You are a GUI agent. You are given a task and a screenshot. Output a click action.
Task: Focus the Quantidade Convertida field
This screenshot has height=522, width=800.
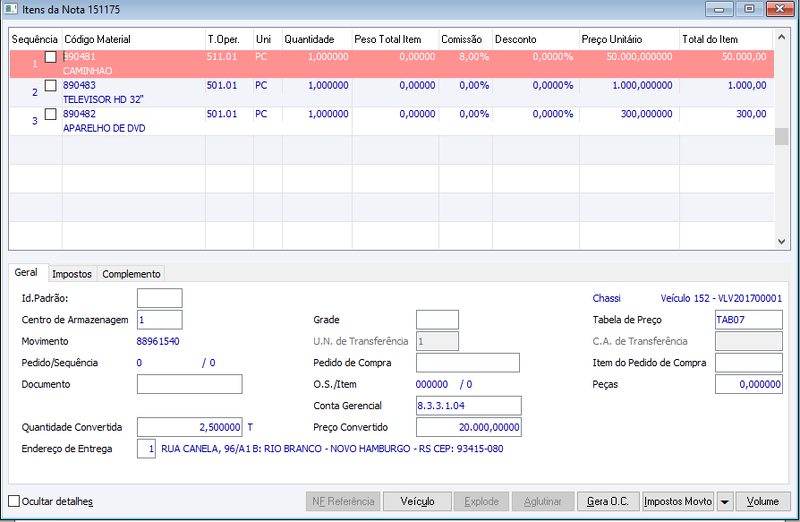[x=189, y=427]
